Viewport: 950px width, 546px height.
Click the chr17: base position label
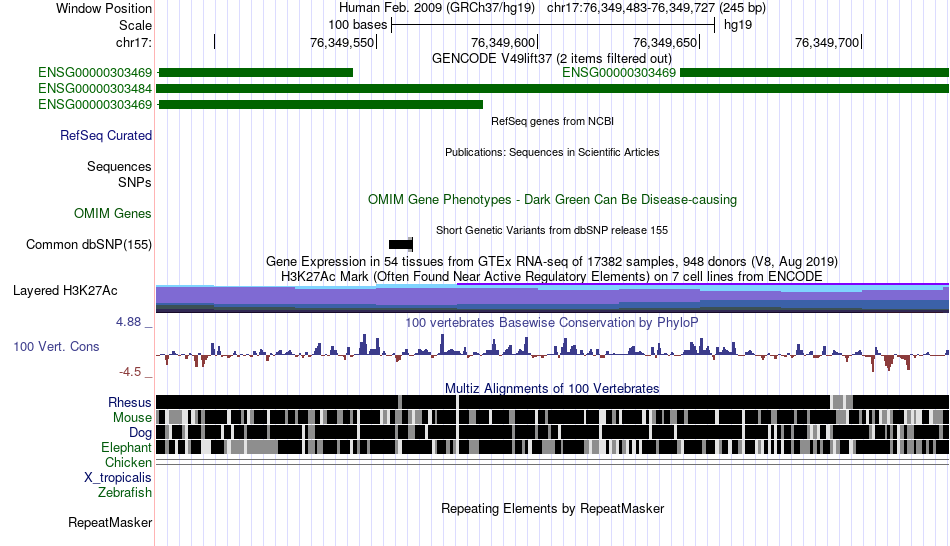coord(133,42)
